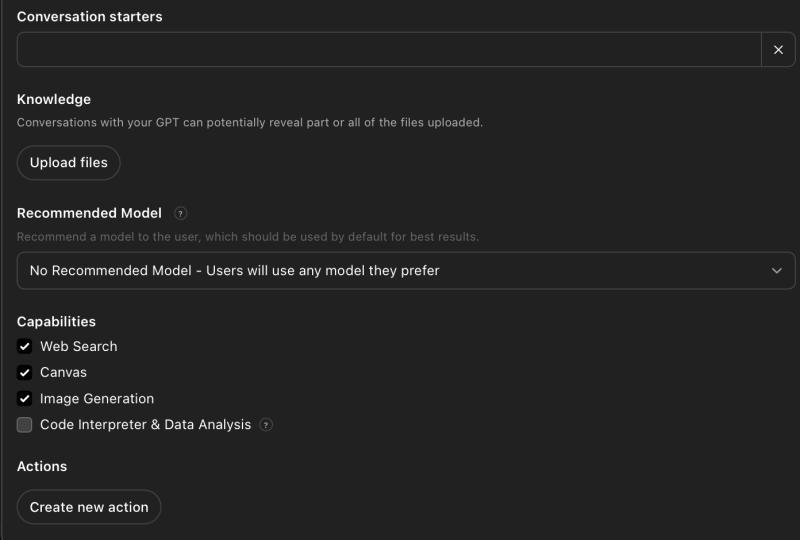Click the 'Actions' section heading

(42, 467)
